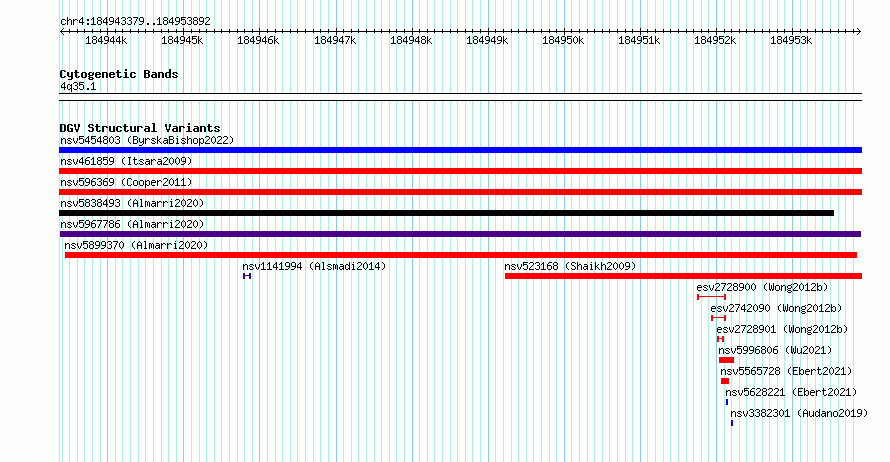Viewport: 890px width, 462px height.
Task: Select the red nsv596369 variant bar
Action: tap(460, 192)
